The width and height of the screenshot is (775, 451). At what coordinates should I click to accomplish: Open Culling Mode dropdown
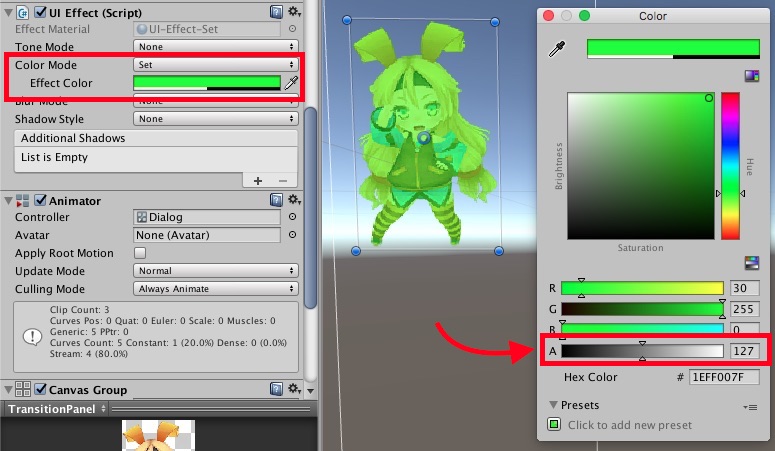pyautogui.click(x=215, y=288)
